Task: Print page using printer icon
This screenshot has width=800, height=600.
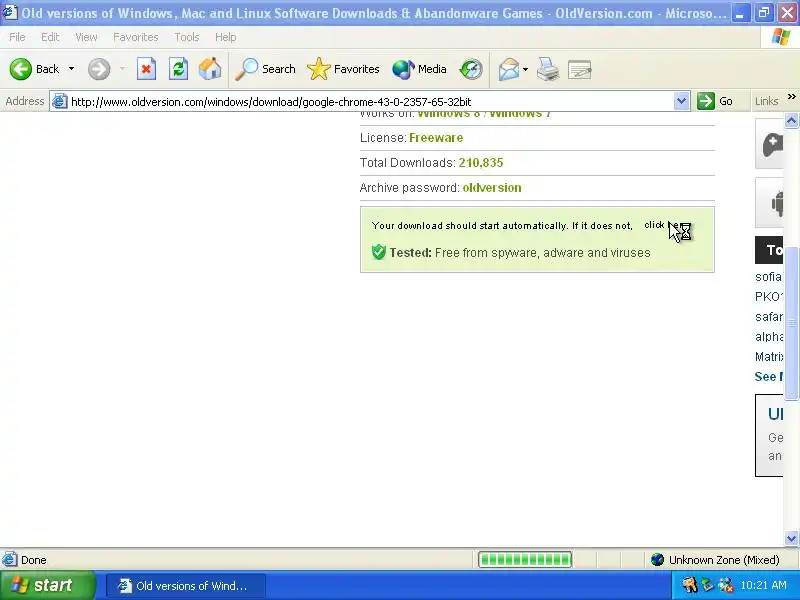Action: [x=548, y=69]
